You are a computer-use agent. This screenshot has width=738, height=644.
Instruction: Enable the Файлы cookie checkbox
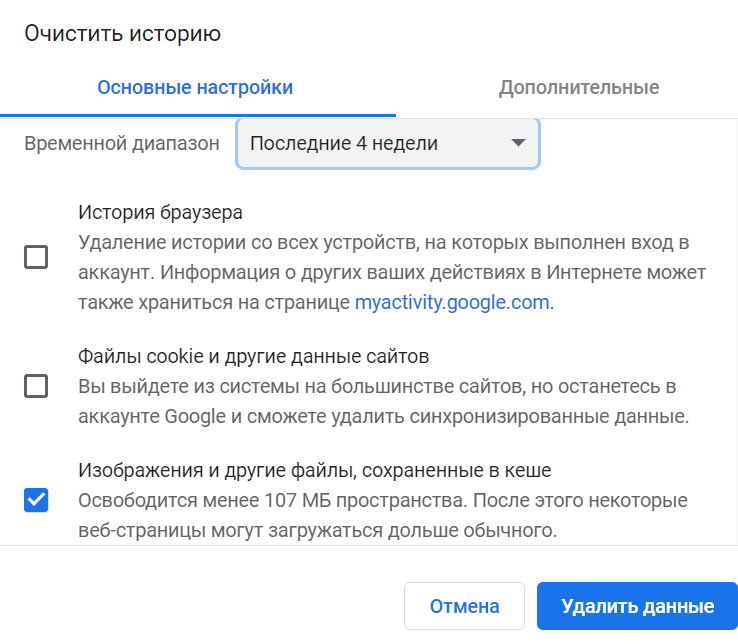(36, 386)
